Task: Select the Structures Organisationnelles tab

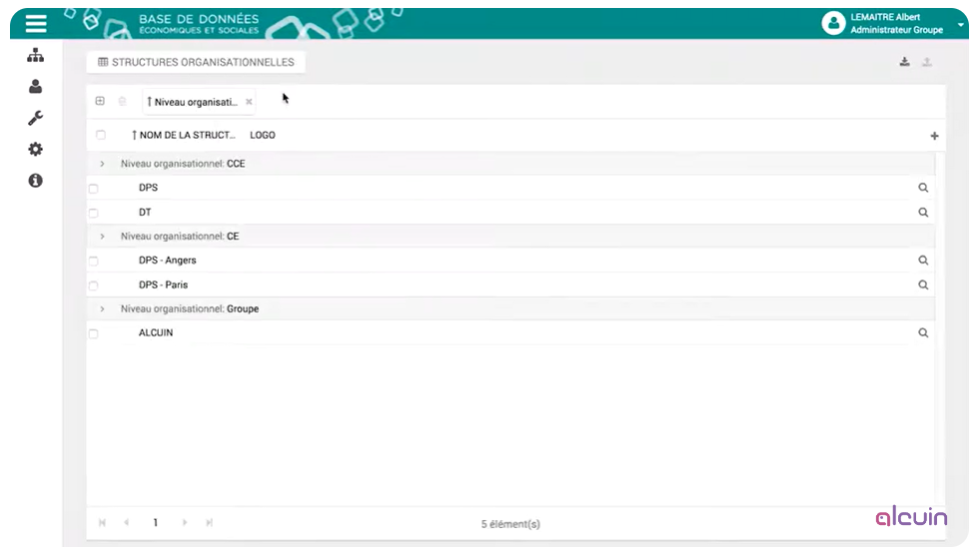Action: (x=196, y=62)
